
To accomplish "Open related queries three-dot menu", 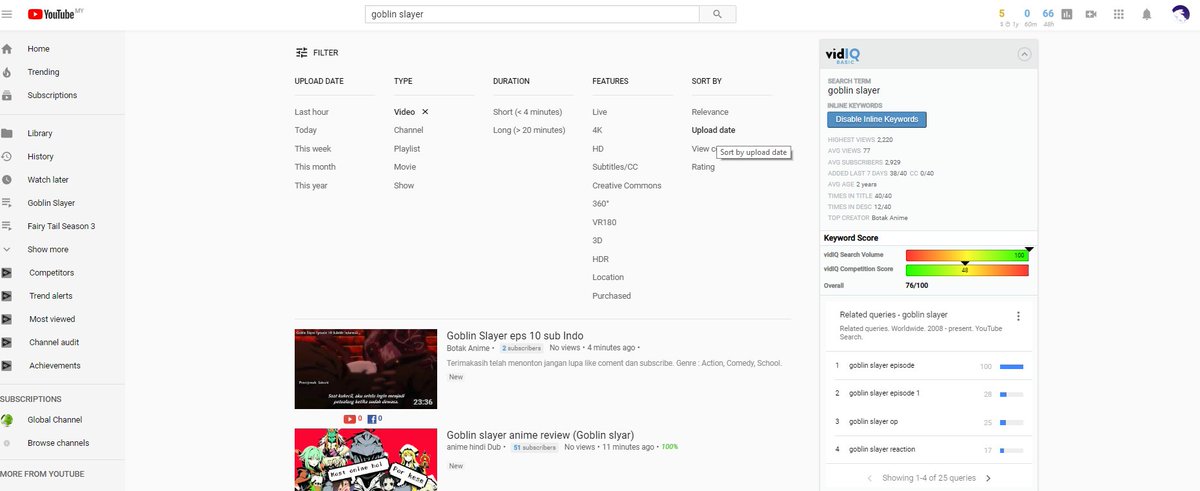I will pyautogui.click(x=1019, y=316).
